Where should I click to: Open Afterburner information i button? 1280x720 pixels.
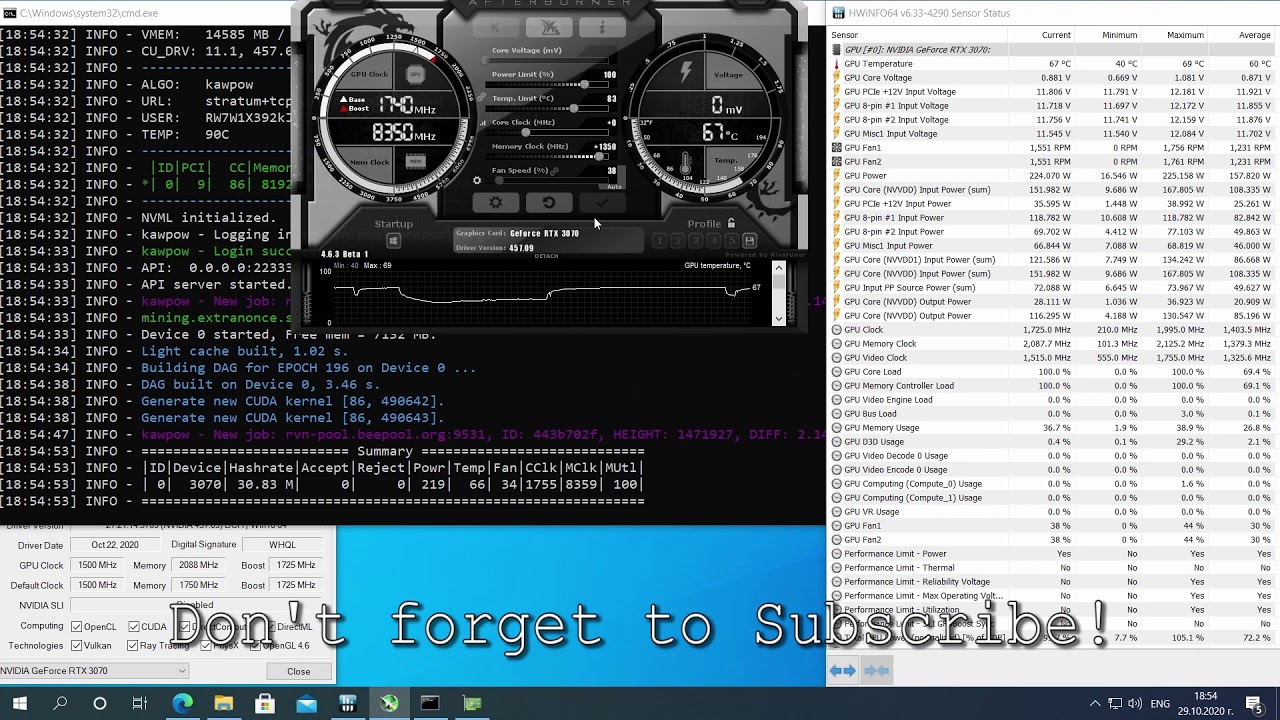pos(602,28)
